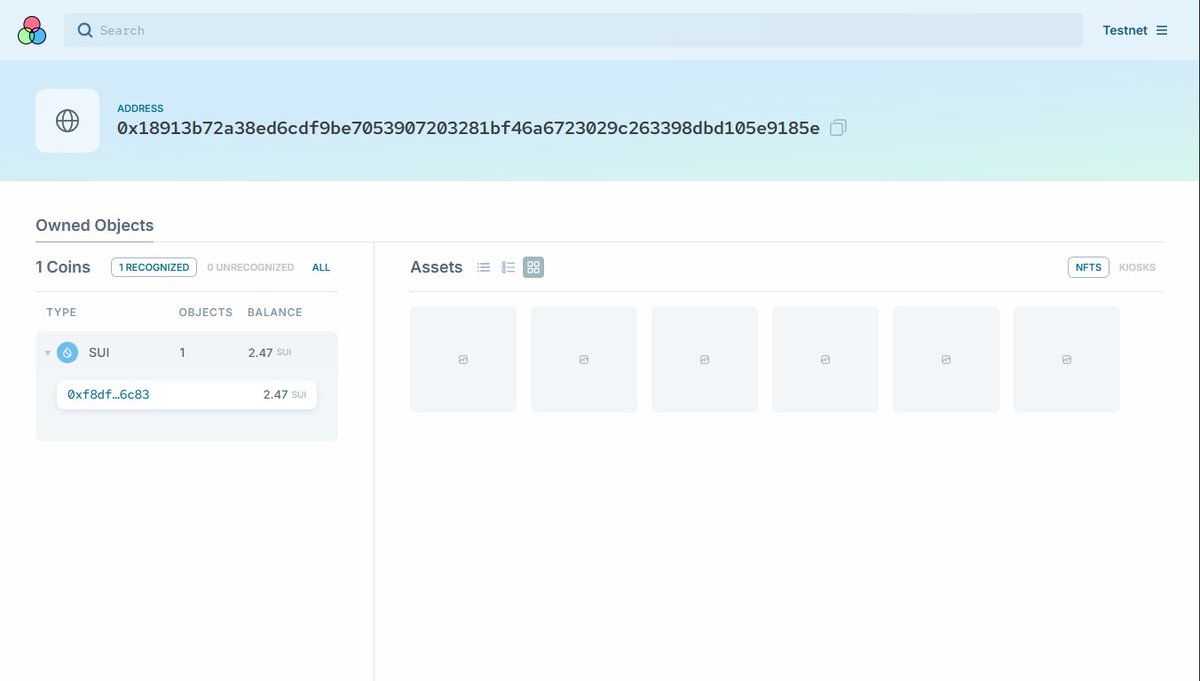Click the TYPE column header
Screen dimensions: 1200x681
[x=61, y=312]
